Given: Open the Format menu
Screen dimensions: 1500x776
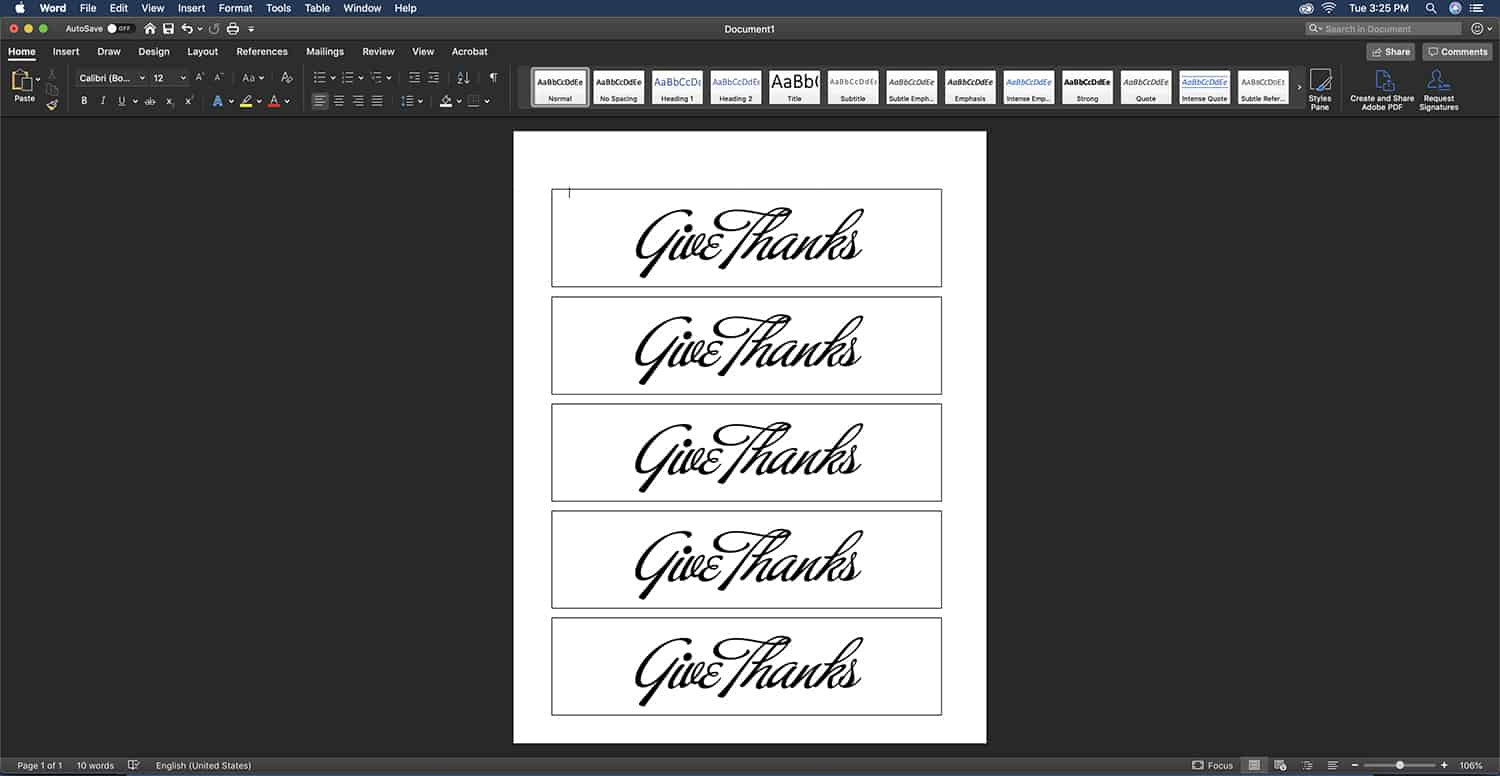Looking at the screenshot, I should [235, 8].
